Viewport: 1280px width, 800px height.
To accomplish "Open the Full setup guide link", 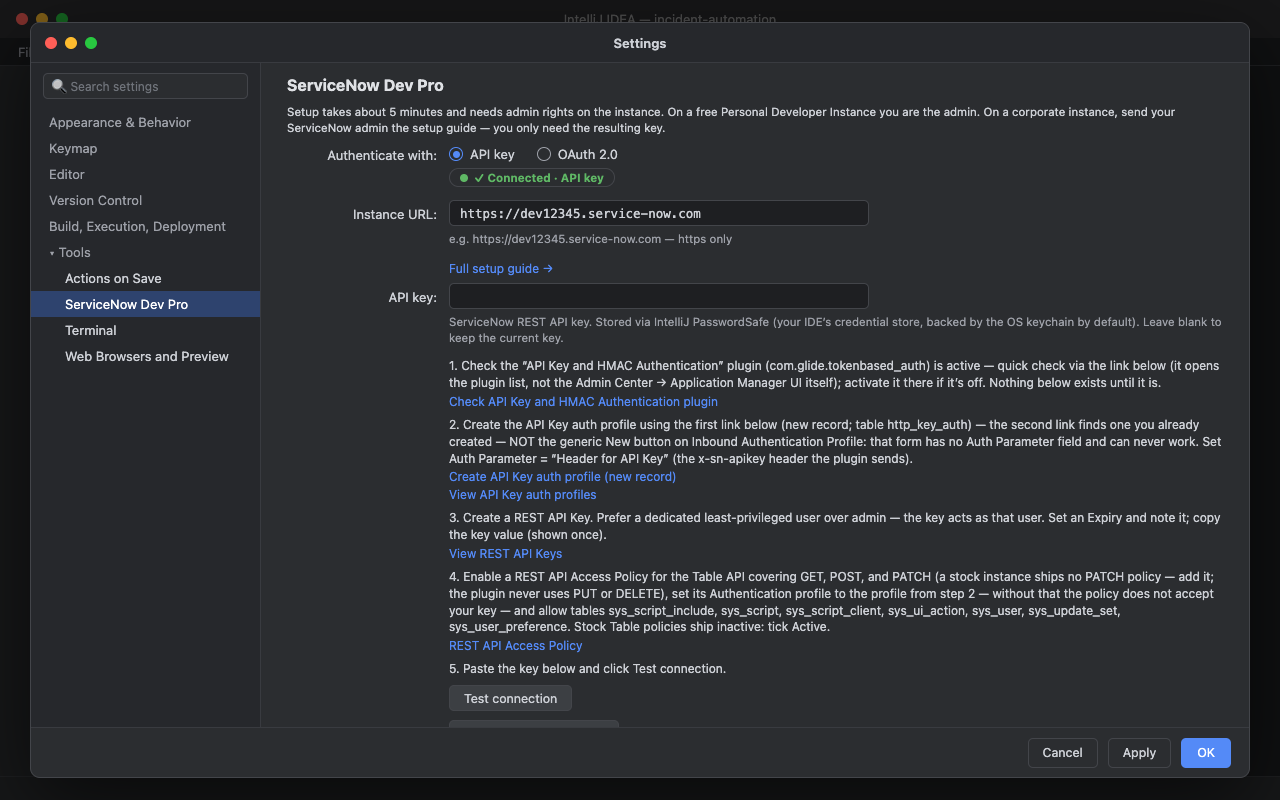I will coord(501,269).
